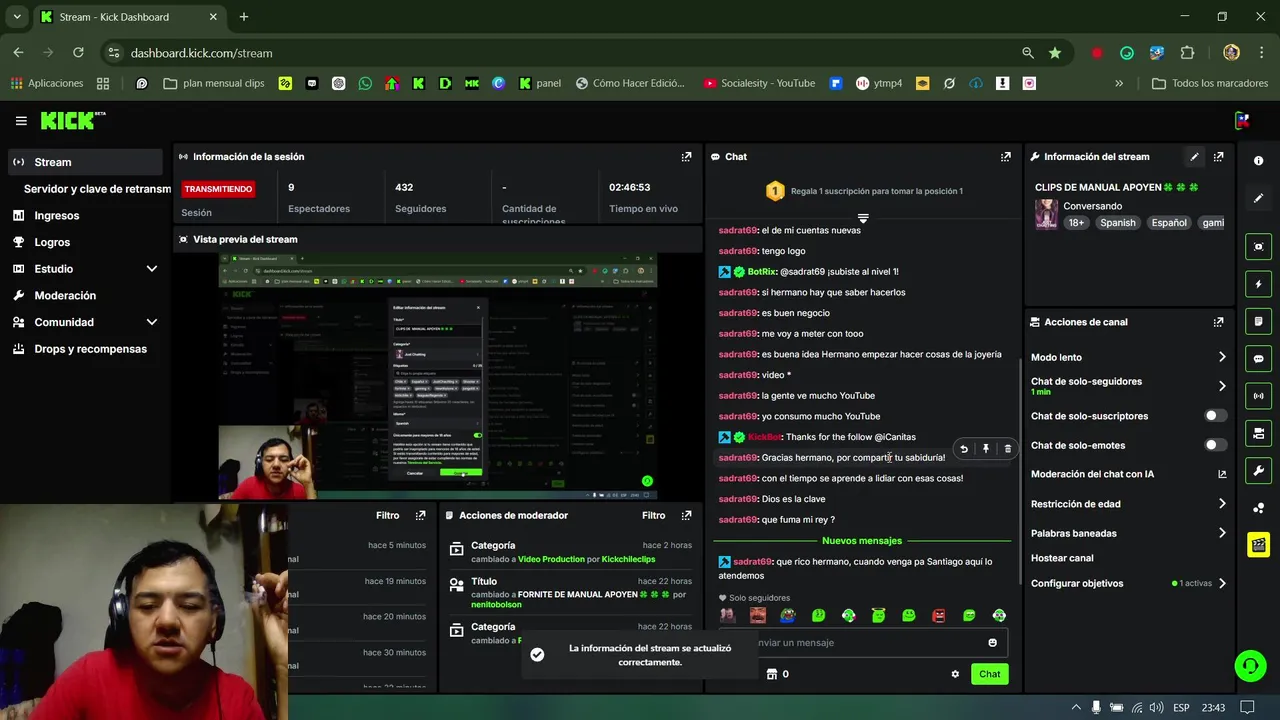Click the pencil icon in the right rail
The height and width of the screenshot is (720, 1280).
[1259, 198]
